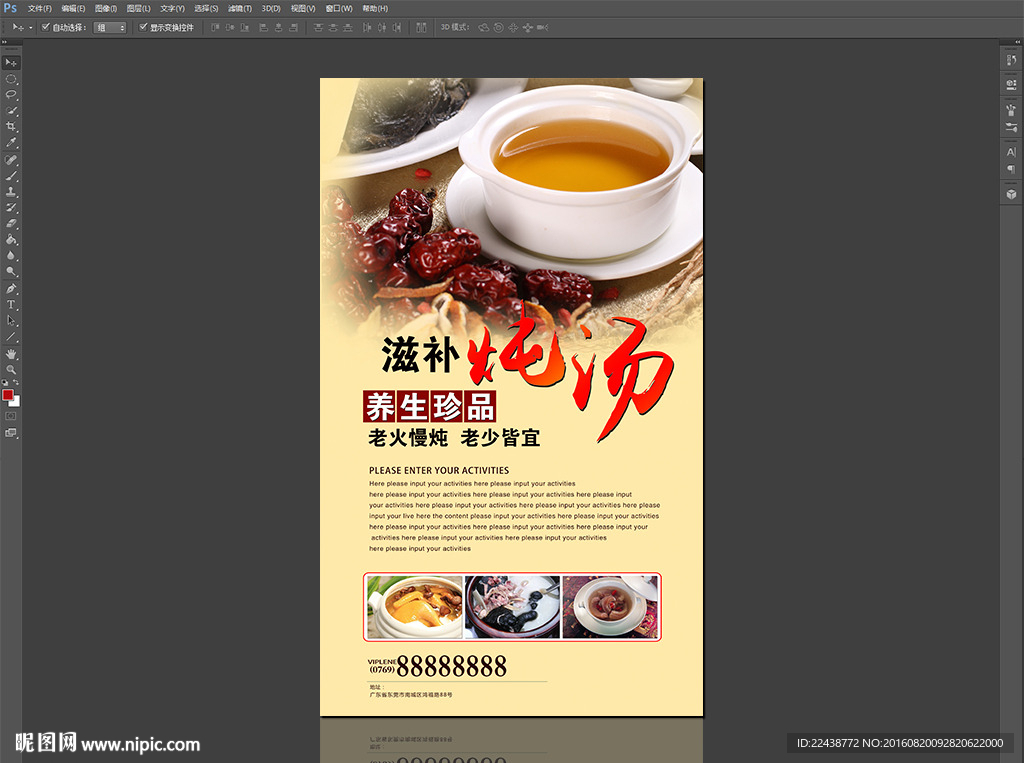Click the white background color swatch
Image resolution: width=1024 pixels, height=763 pixels.
coord(16,402)
